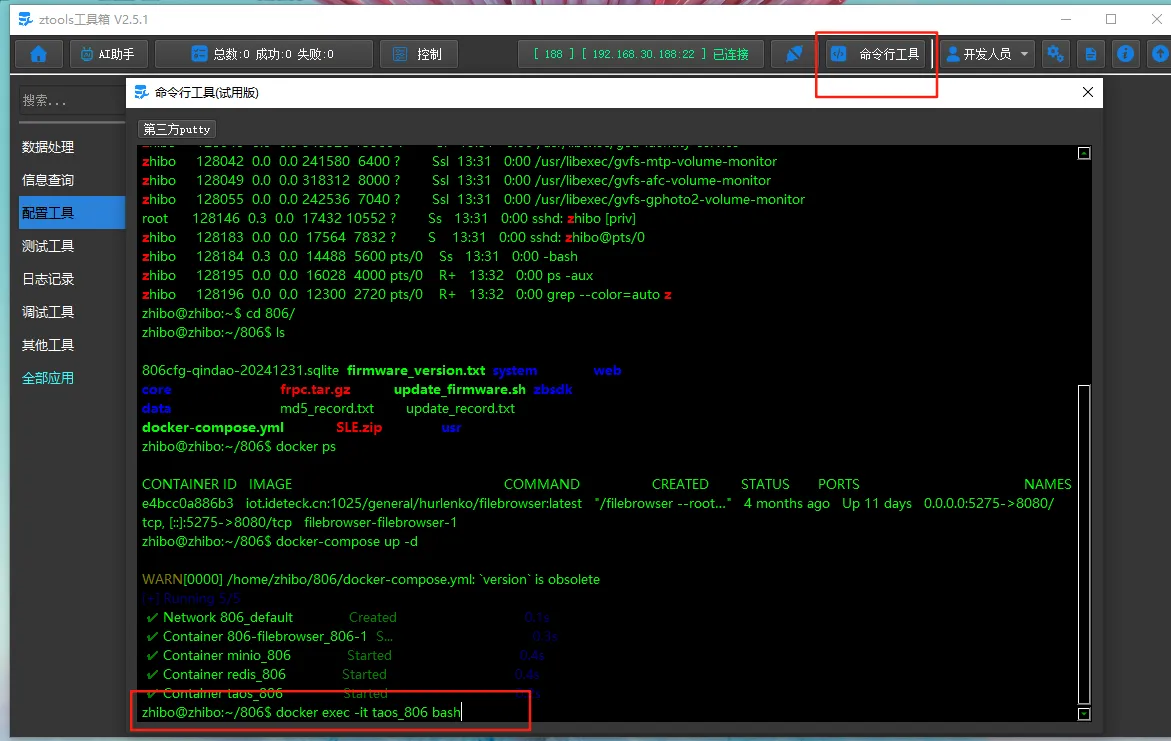Click the 搜索 search input field
This screenshot has width=1171, height=741.
pos(70,100)
